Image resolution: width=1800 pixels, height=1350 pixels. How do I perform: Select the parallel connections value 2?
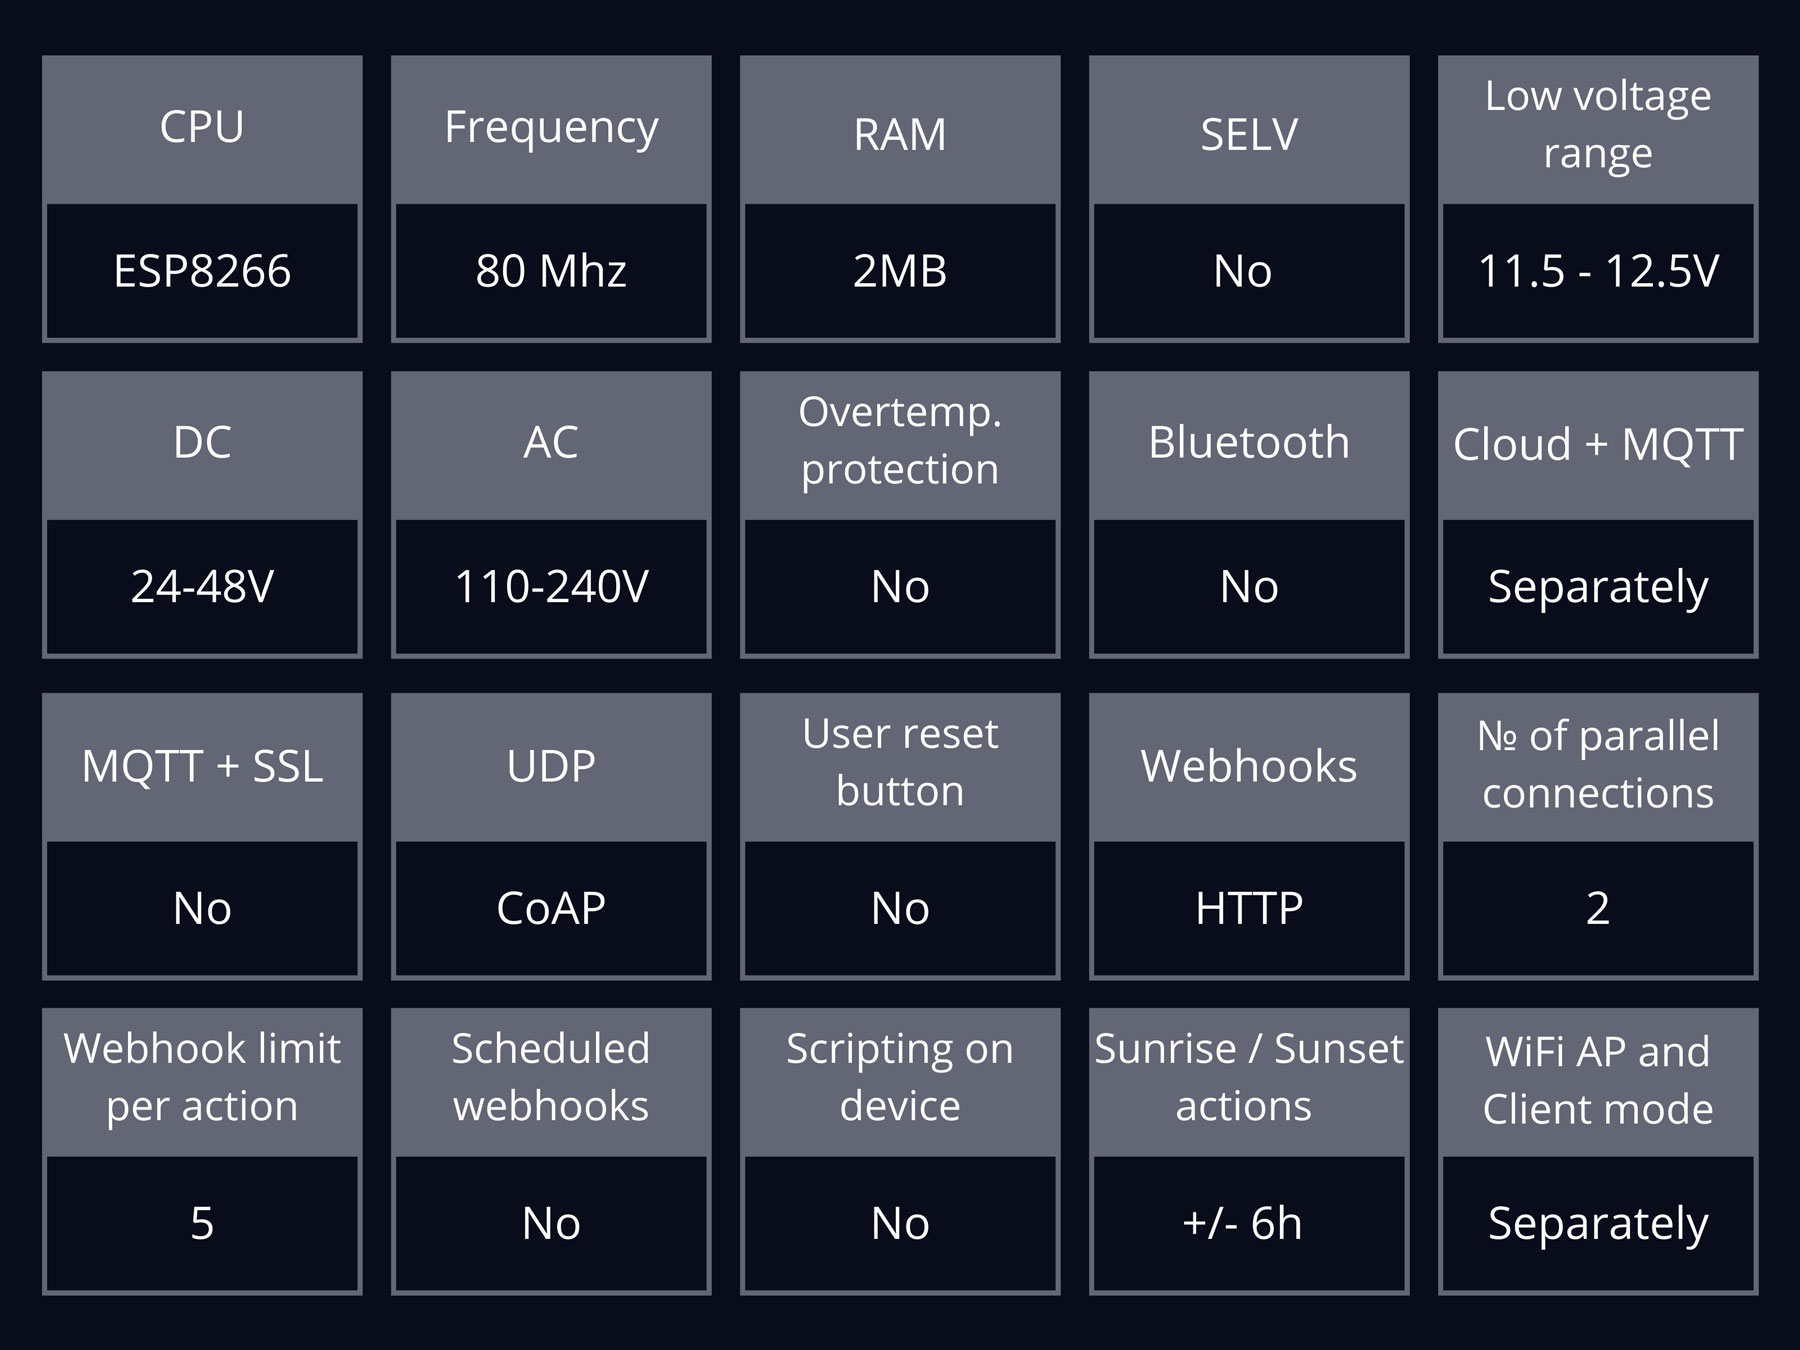[1598, 909]
